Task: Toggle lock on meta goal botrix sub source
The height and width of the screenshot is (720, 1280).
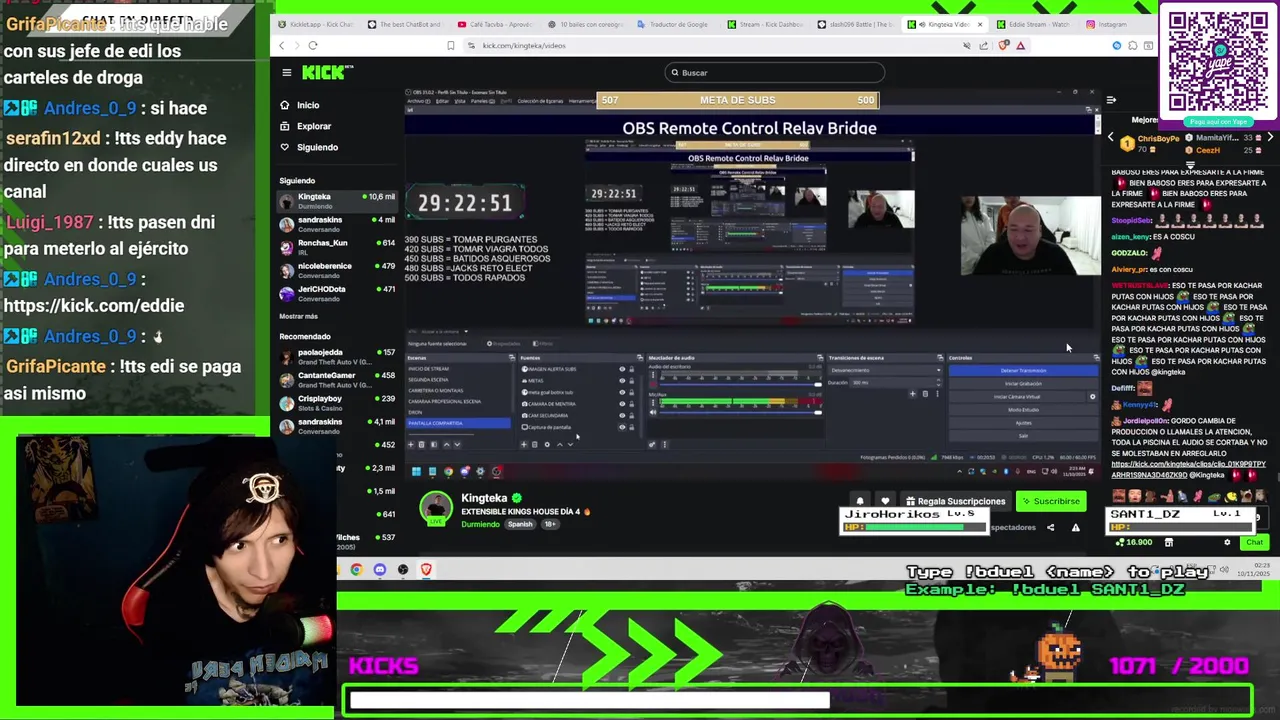Action: [631, 392]
